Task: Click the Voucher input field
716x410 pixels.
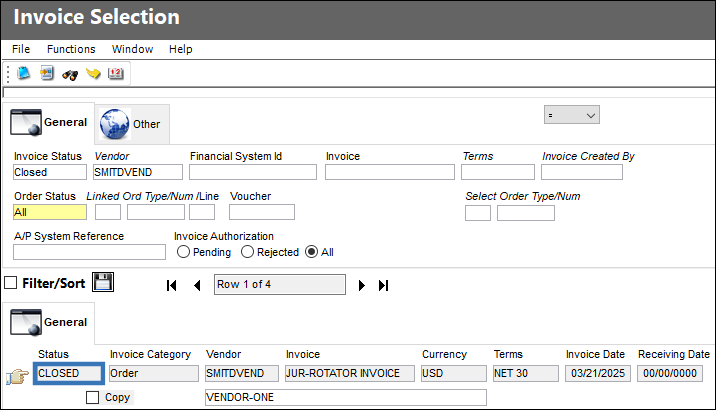Action: (x=262, y=212)
